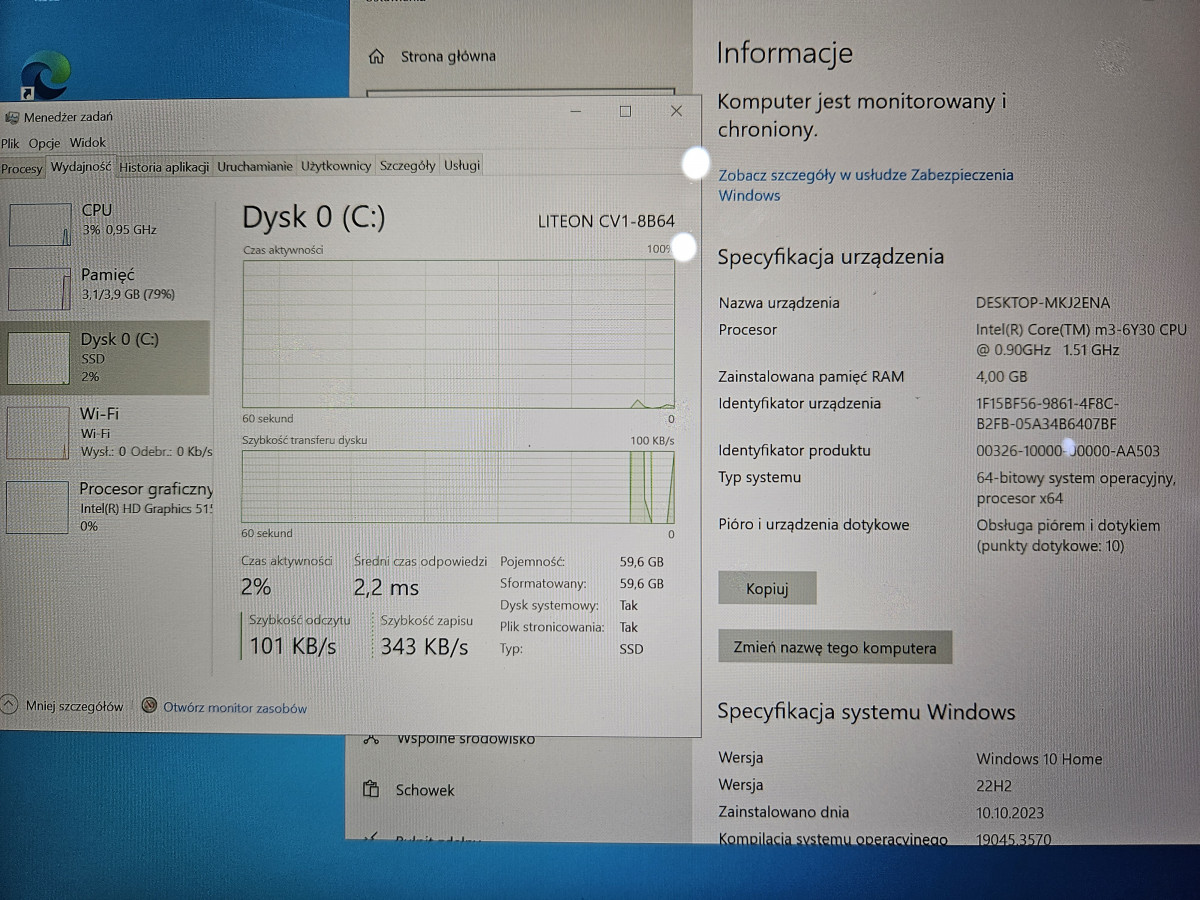
Task: Open the Opcje menu
Action: (44, 143)
